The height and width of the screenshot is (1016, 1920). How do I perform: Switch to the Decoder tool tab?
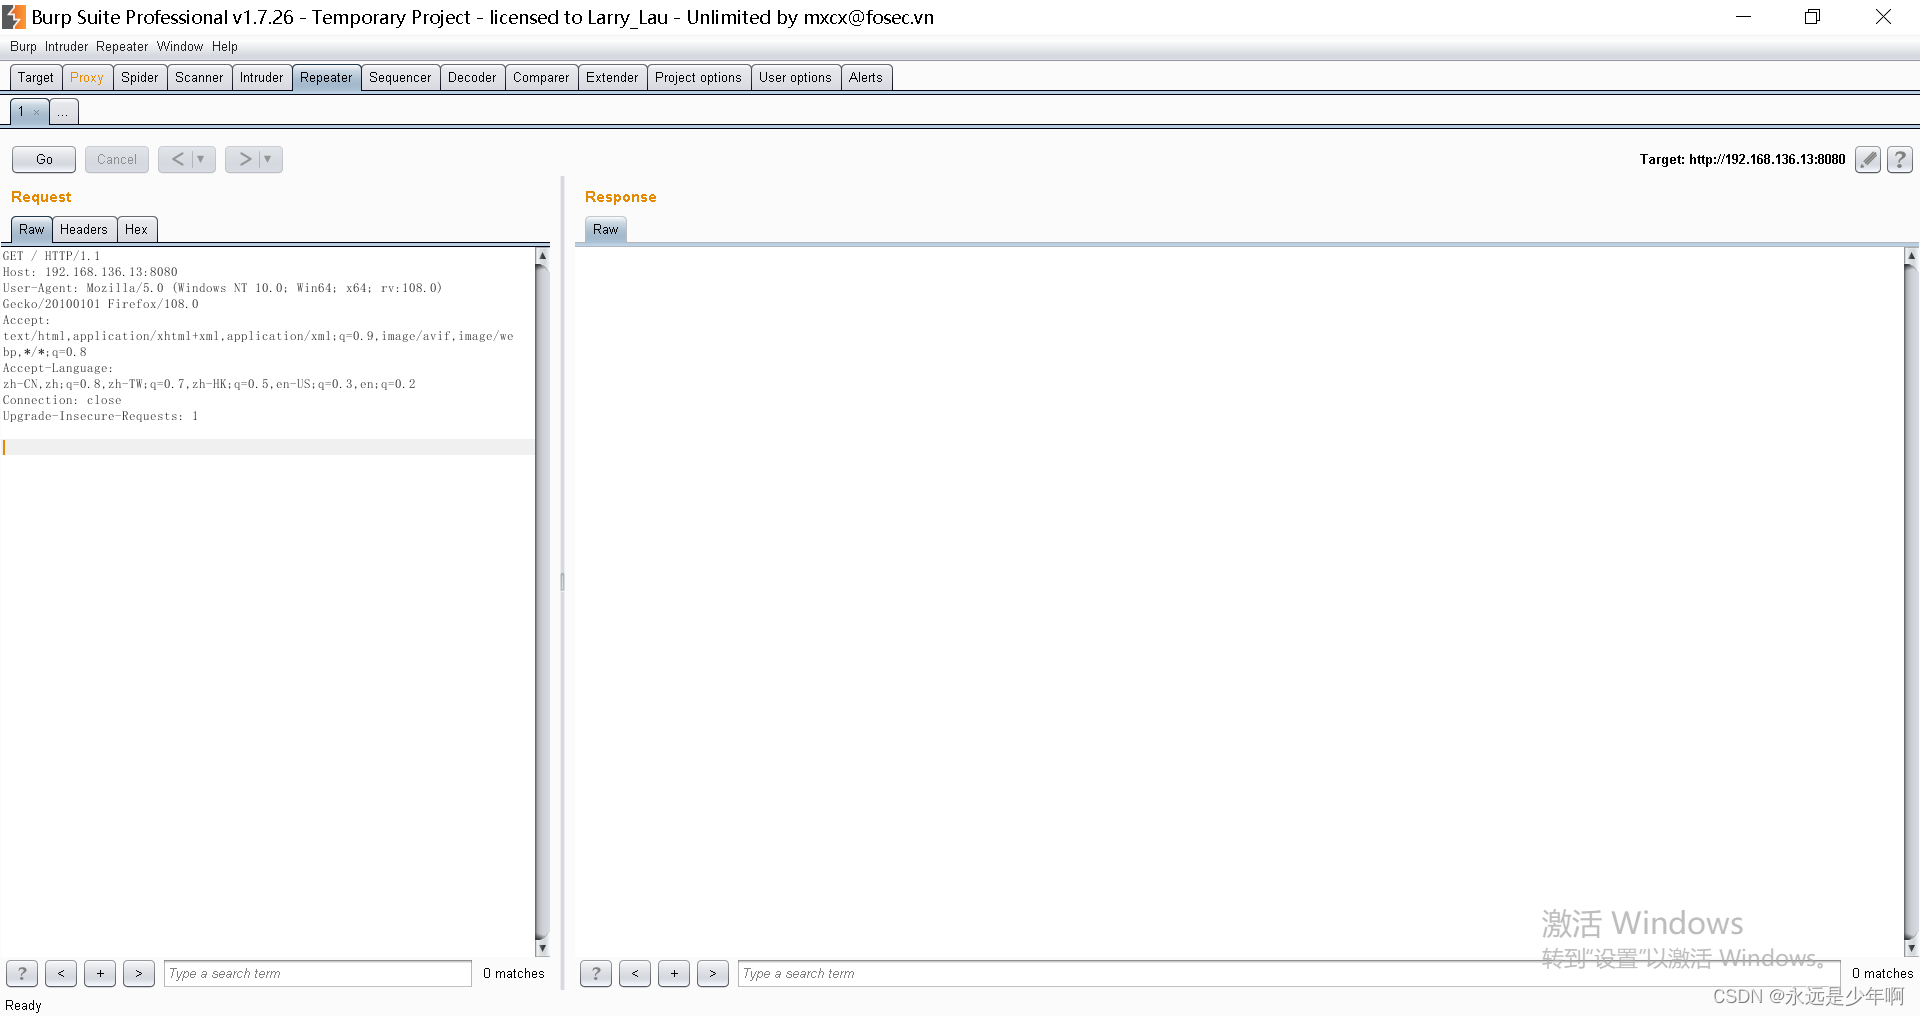pos(472,78)
